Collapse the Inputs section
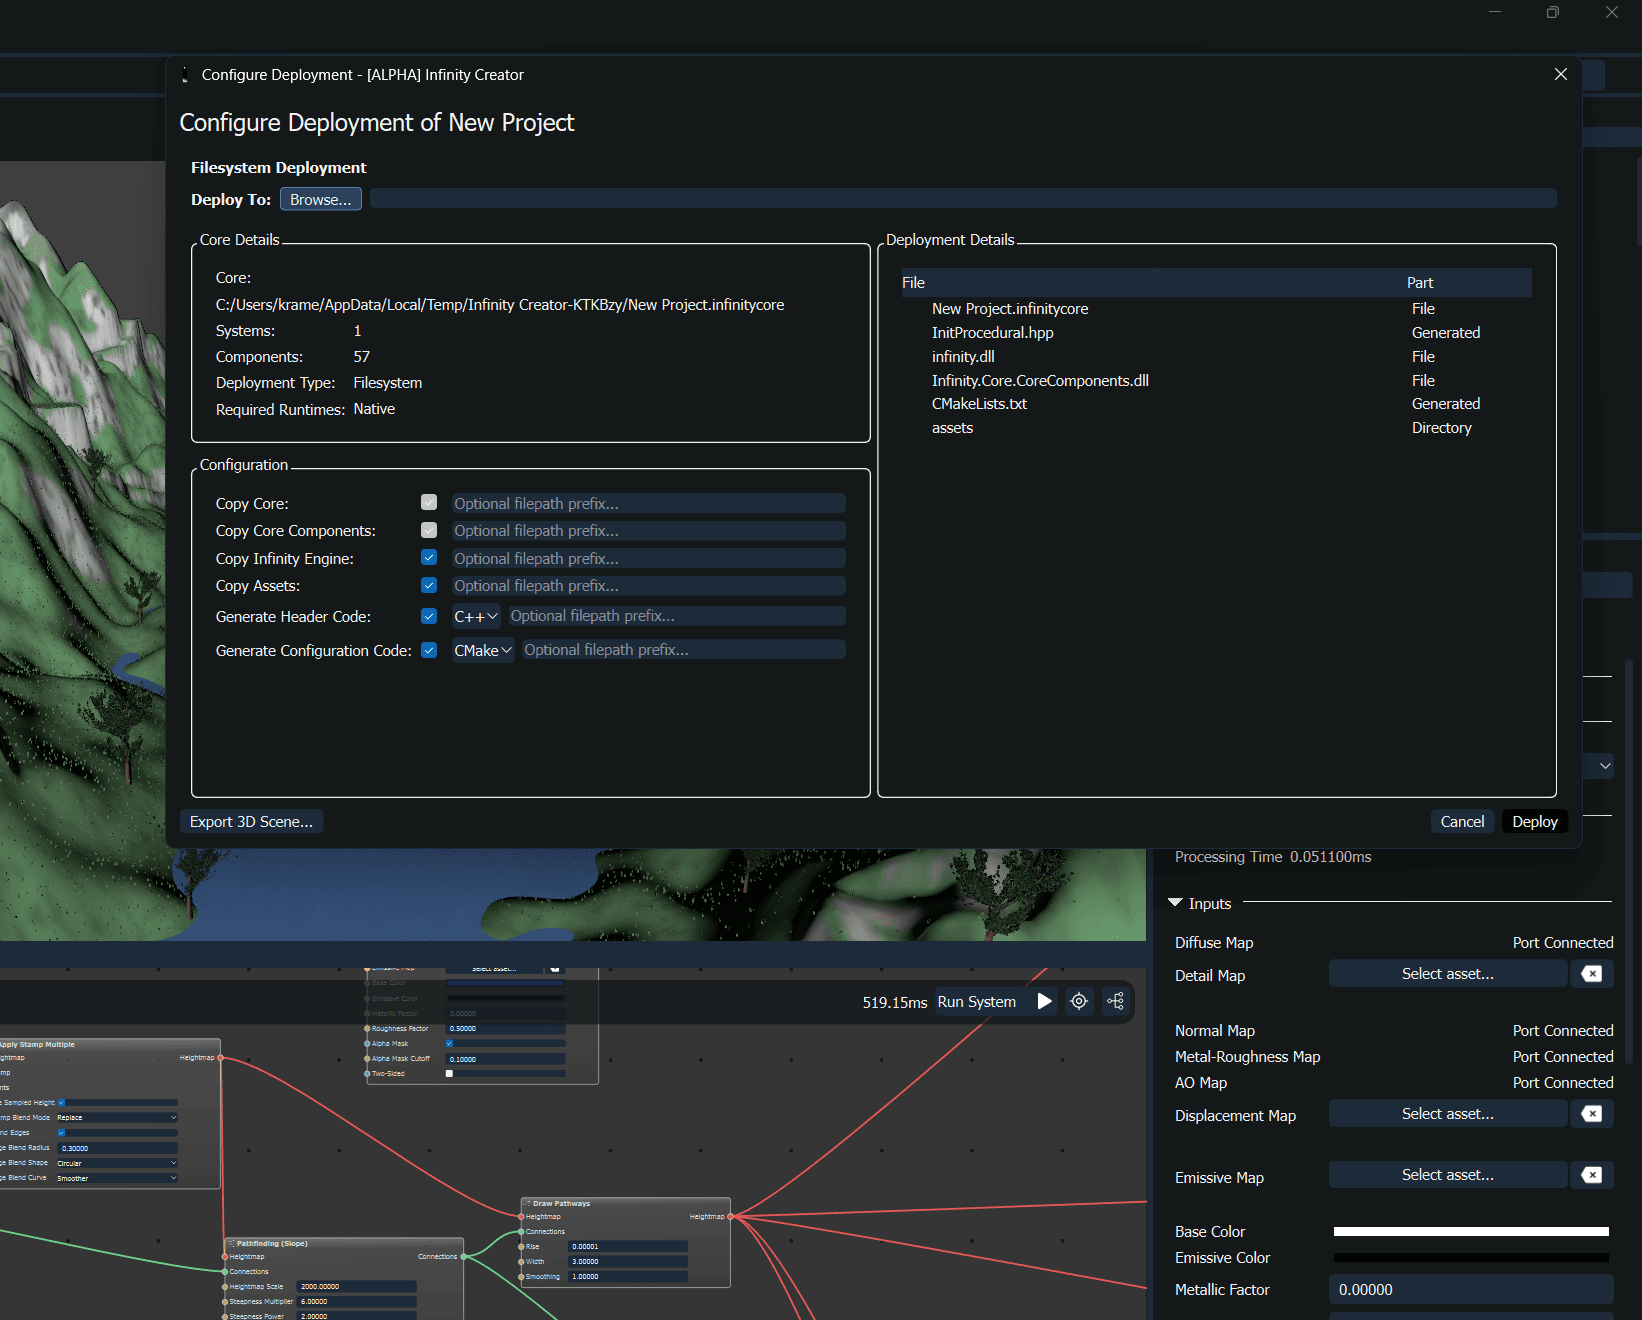Screen dimensions: 1642x1320 [1175, 903]
